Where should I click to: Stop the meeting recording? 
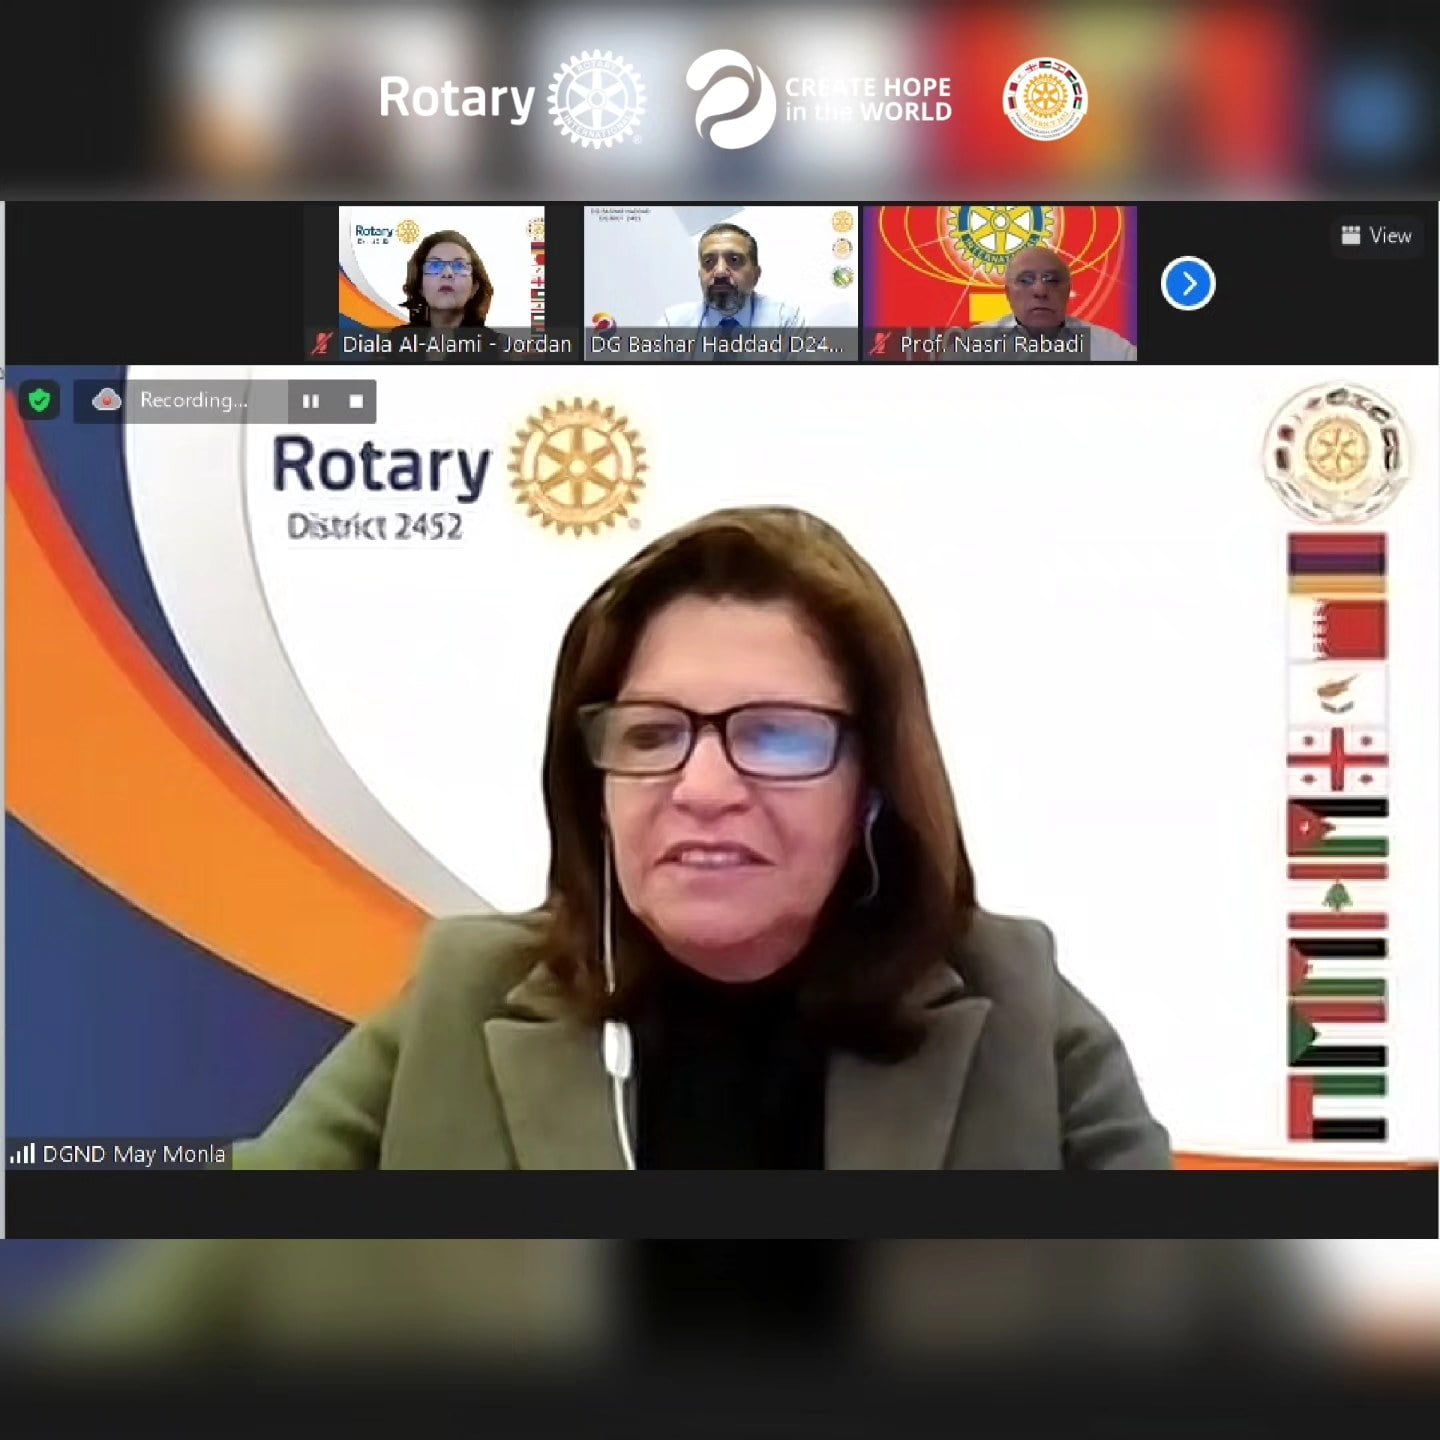click(x=356, y=401)
